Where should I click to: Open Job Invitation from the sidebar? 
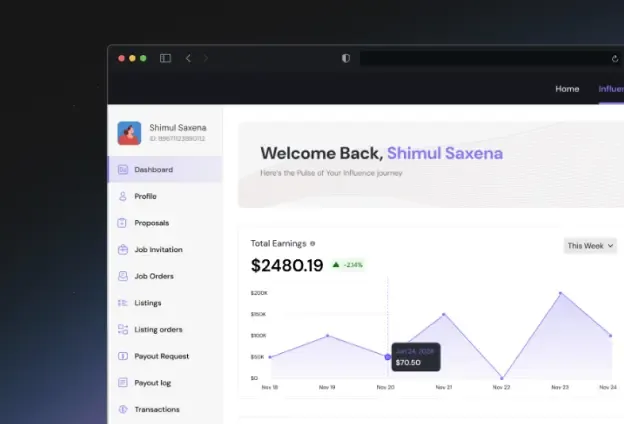(165, 250)
